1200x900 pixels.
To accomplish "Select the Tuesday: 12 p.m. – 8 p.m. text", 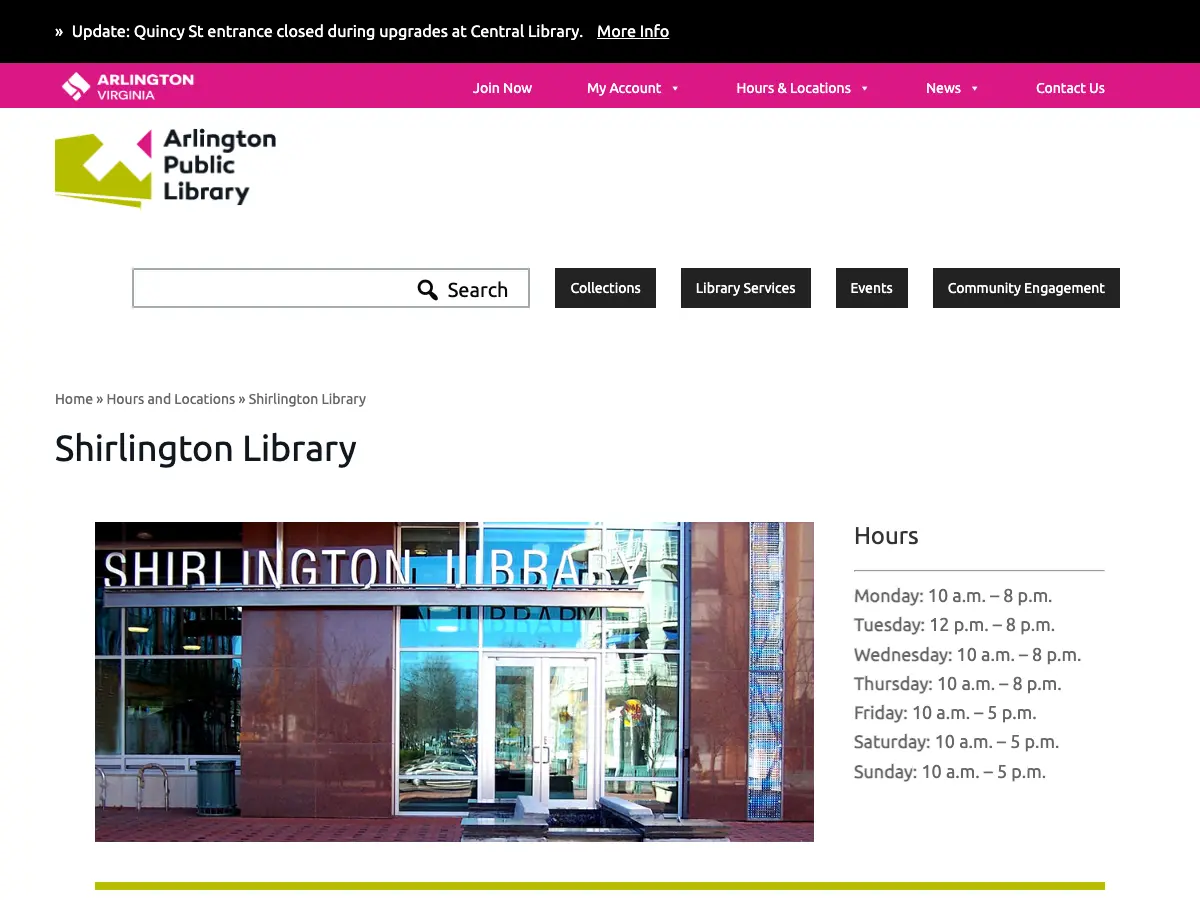I will pos(955,625).
